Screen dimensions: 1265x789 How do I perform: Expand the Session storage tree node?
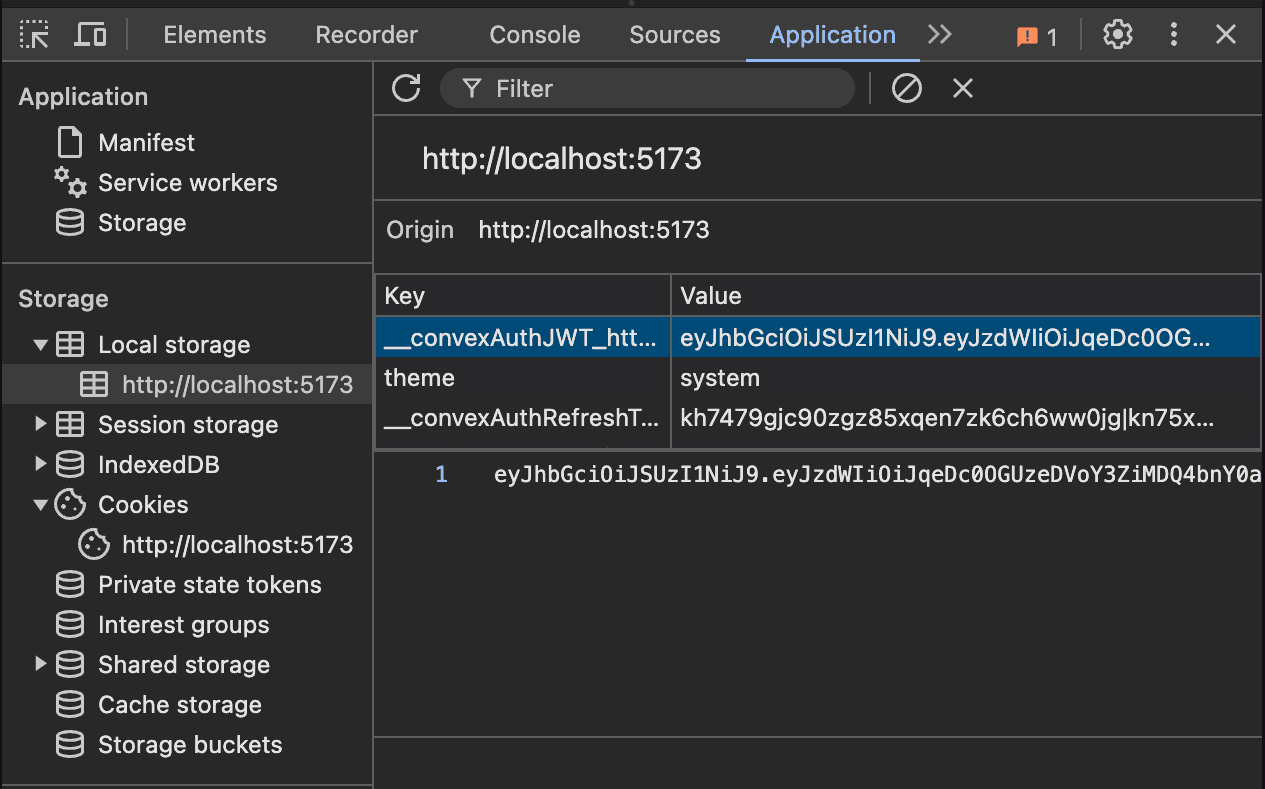coord(41,425)
